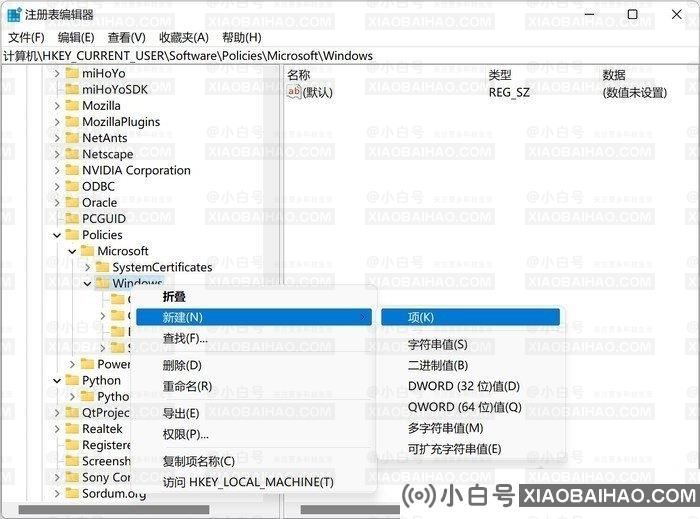Click the Power folder icon
The width and height of the screenshot is (700, 519).
(87, 364)
